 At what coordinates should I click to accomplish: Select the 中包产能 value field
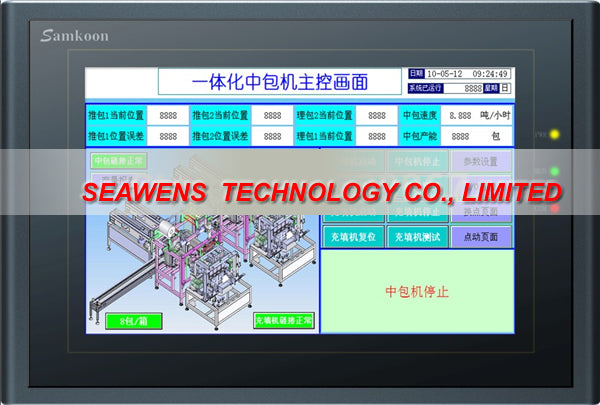[x=459, y=136]
